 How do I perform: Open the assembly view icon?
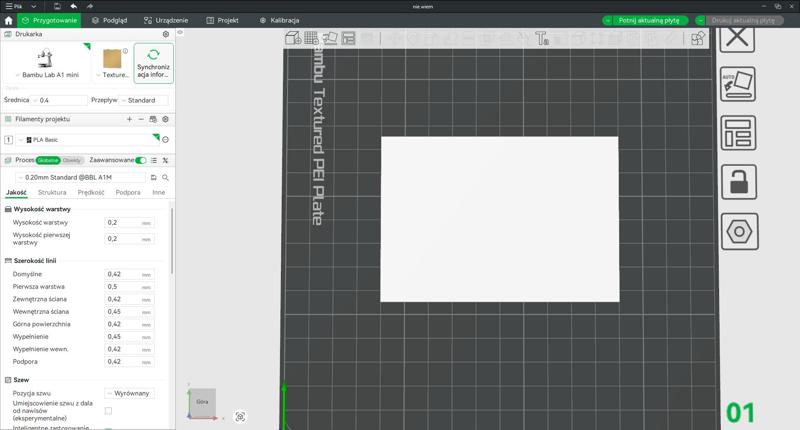[x=697, y=38]
